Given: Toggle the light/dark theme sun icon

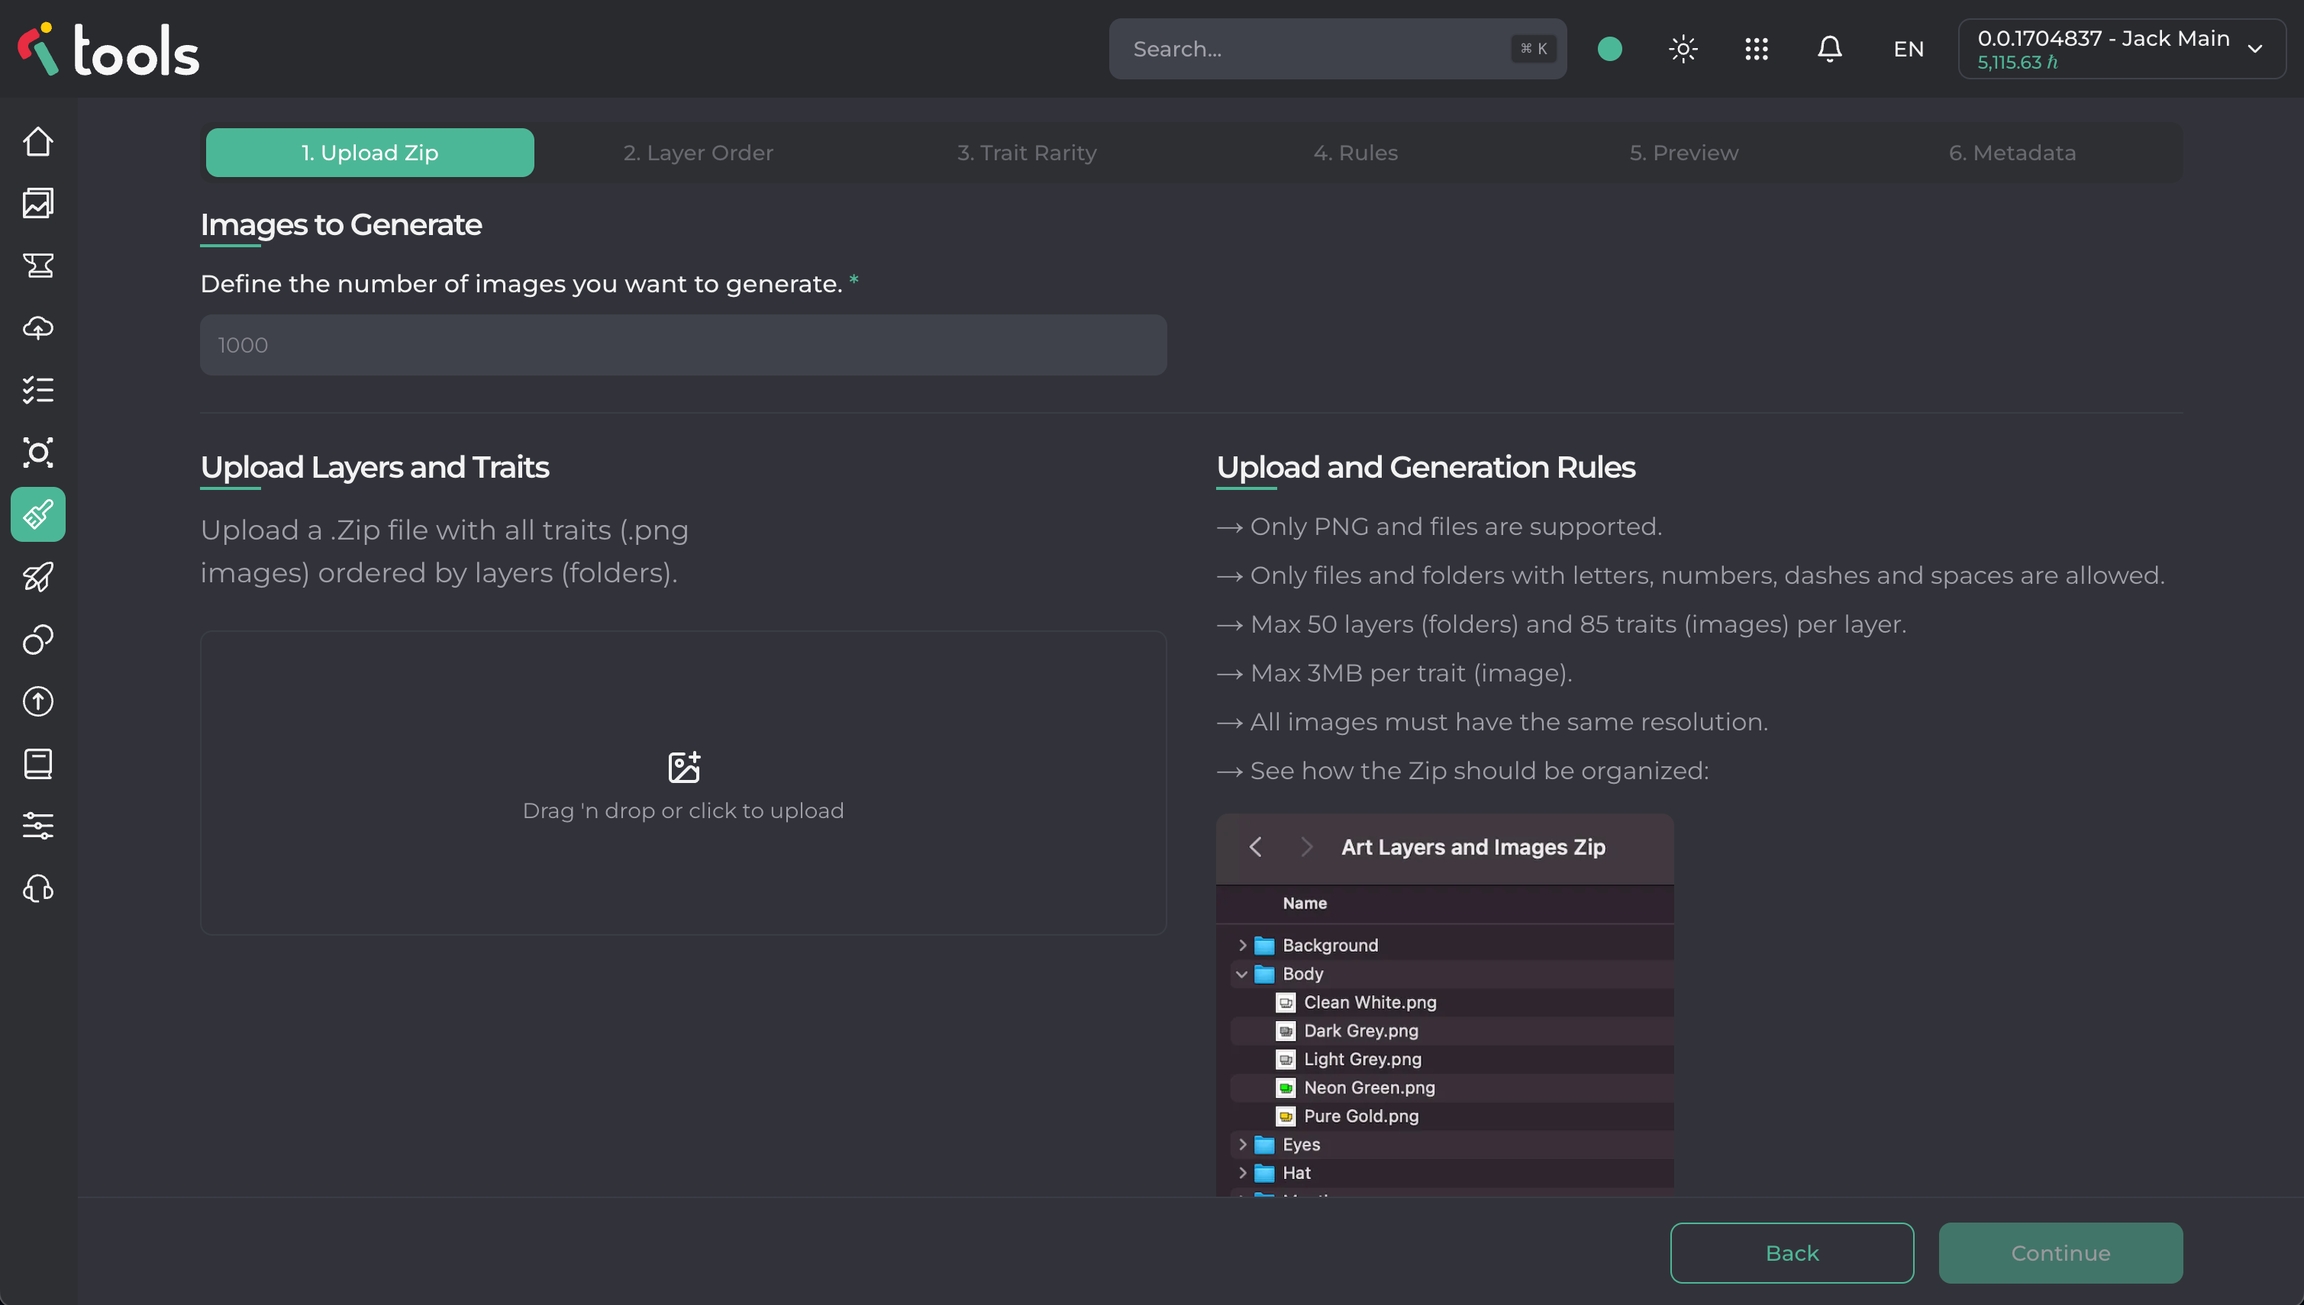Looking at the screenshot, I should [x=1683, y=49].
